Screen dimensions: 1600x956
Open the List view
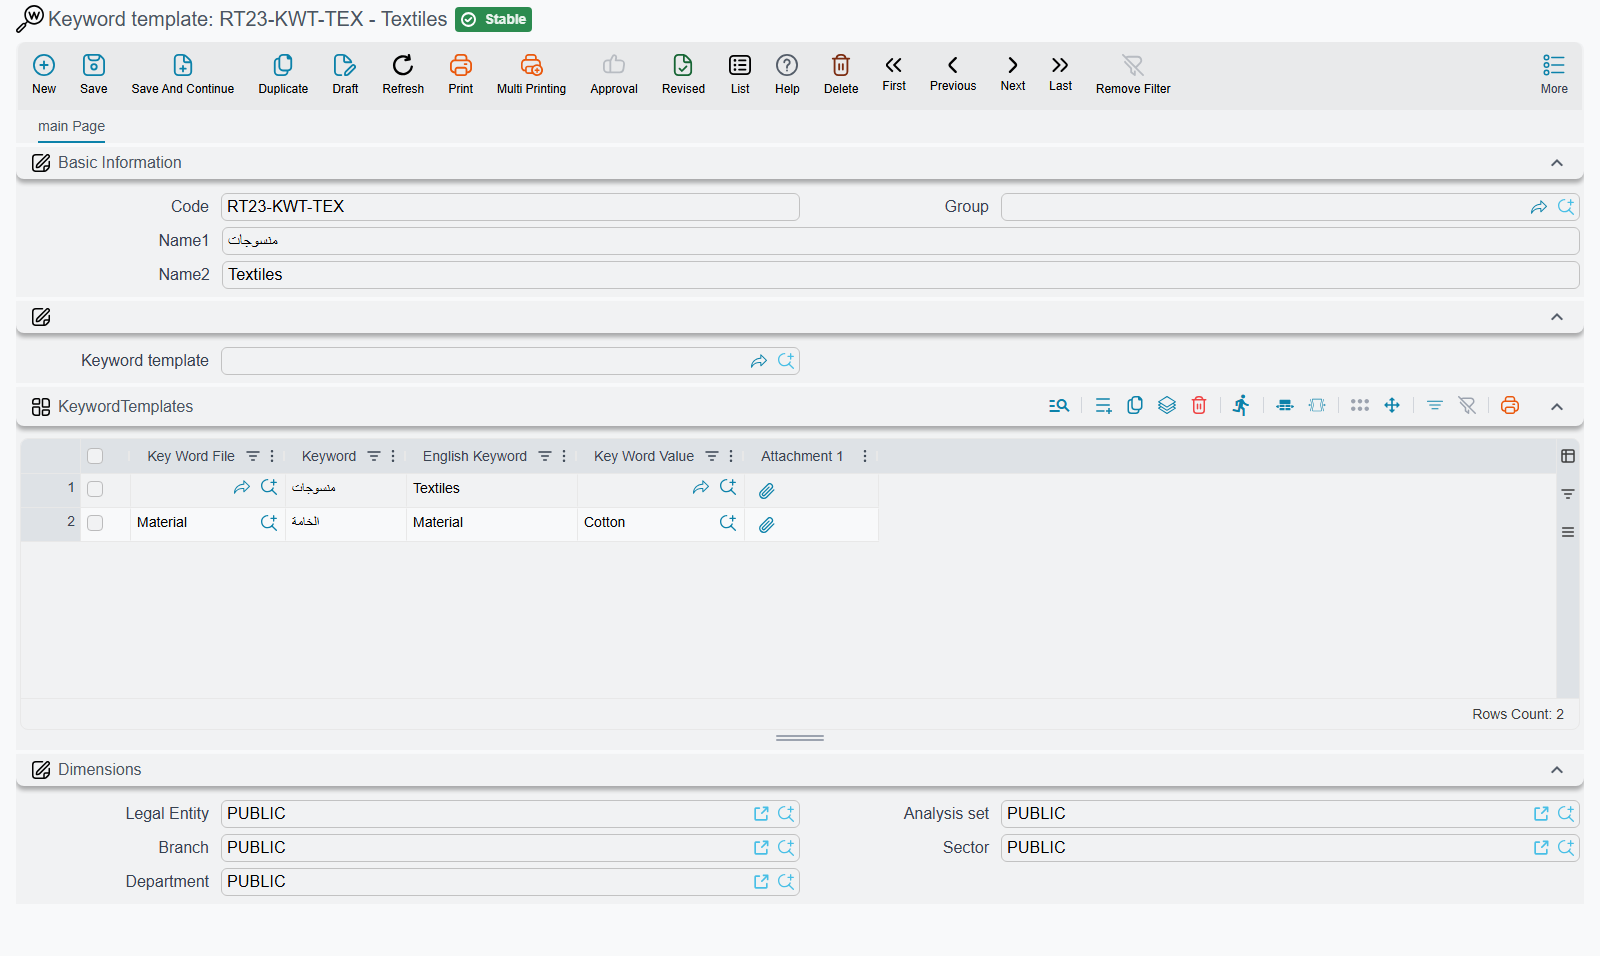[740, 74]
